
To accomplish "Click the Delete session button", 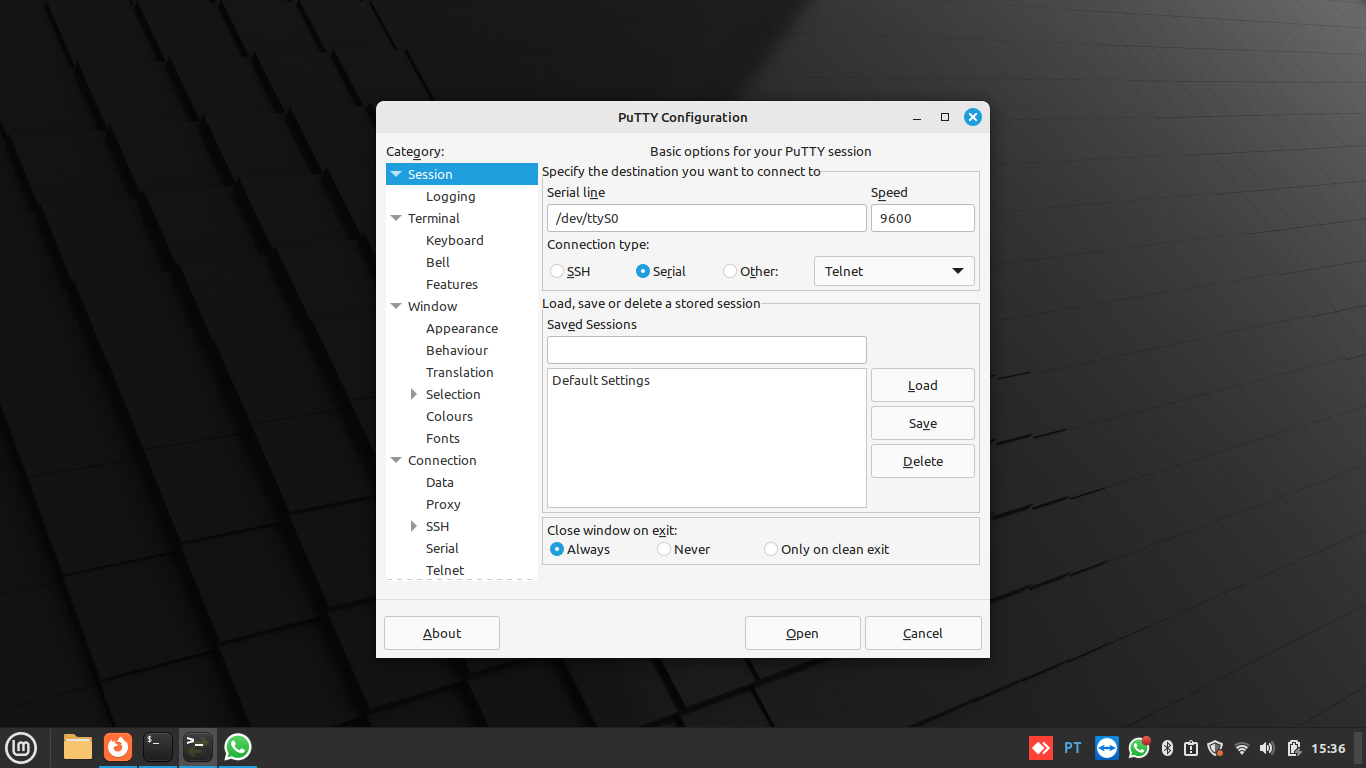I will 923,461.
